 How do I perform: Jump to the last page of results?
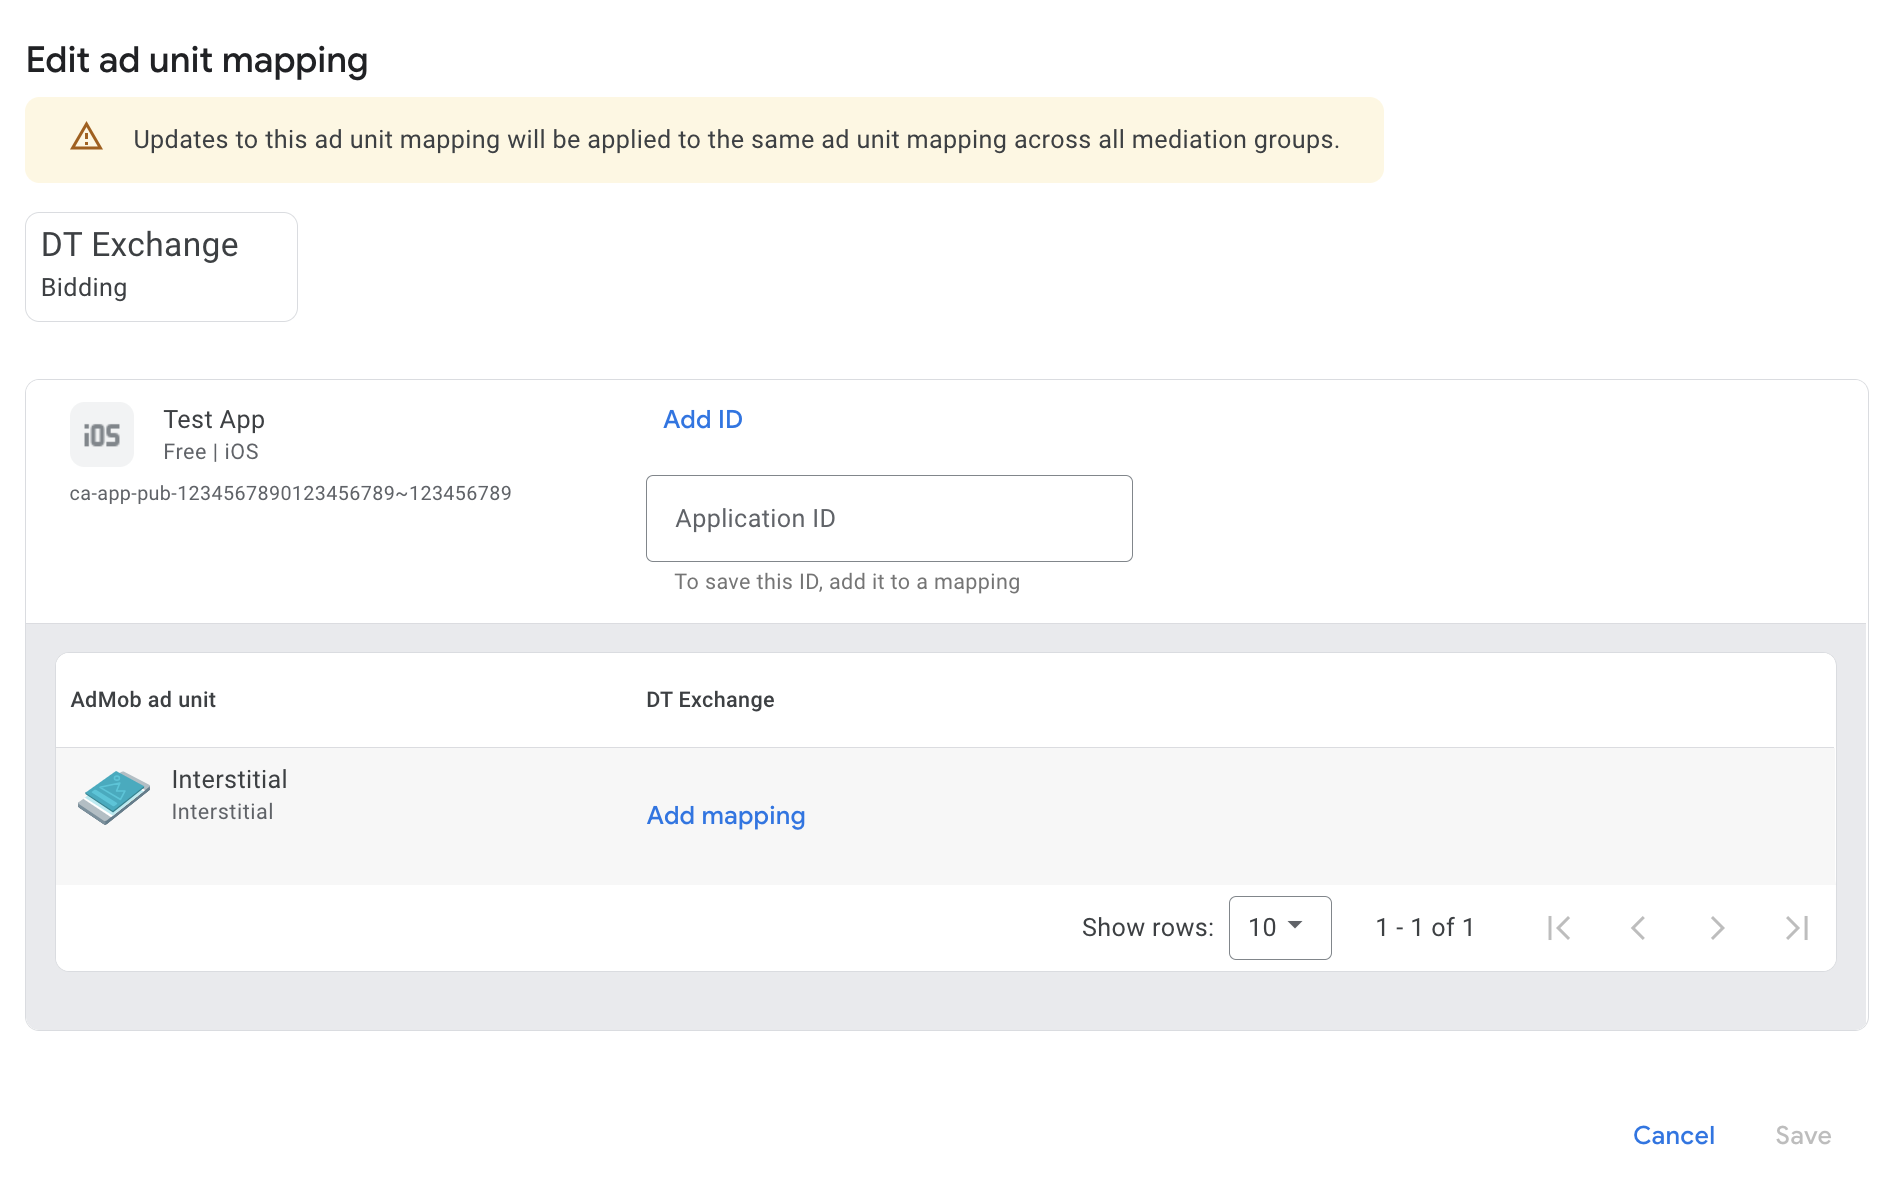pyautogui.click(x=1797, y=928)
